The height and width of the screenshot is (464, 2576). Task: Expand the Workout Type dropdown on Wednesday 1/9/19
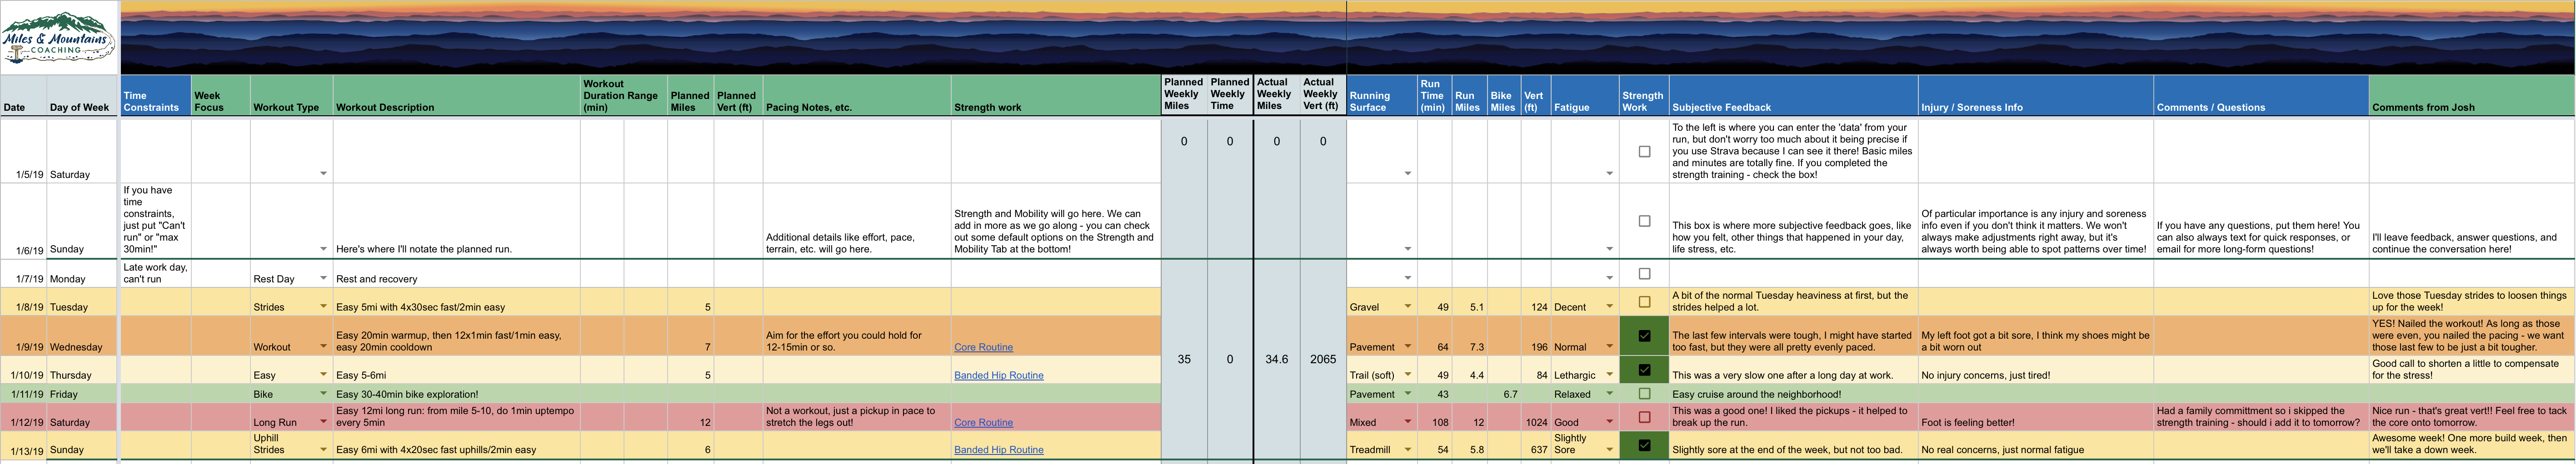point(323,346)
